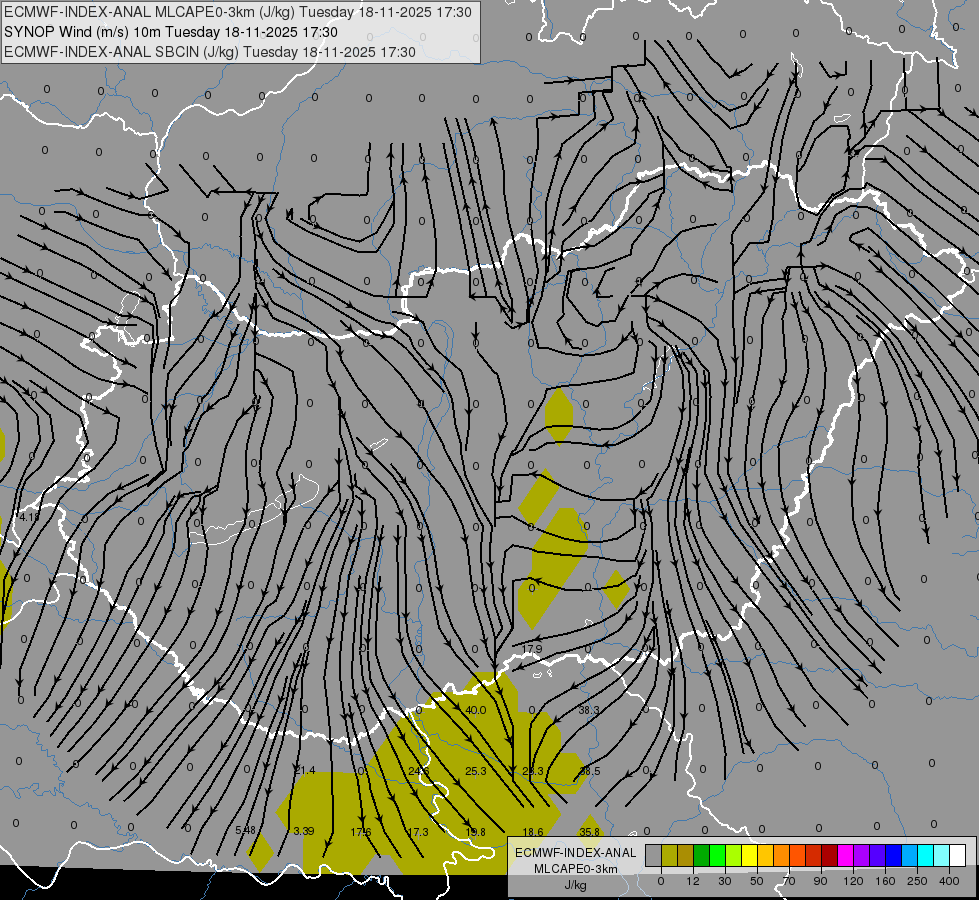
Task: Click the legend J/kg unit label
Action: tap(575, 885)
